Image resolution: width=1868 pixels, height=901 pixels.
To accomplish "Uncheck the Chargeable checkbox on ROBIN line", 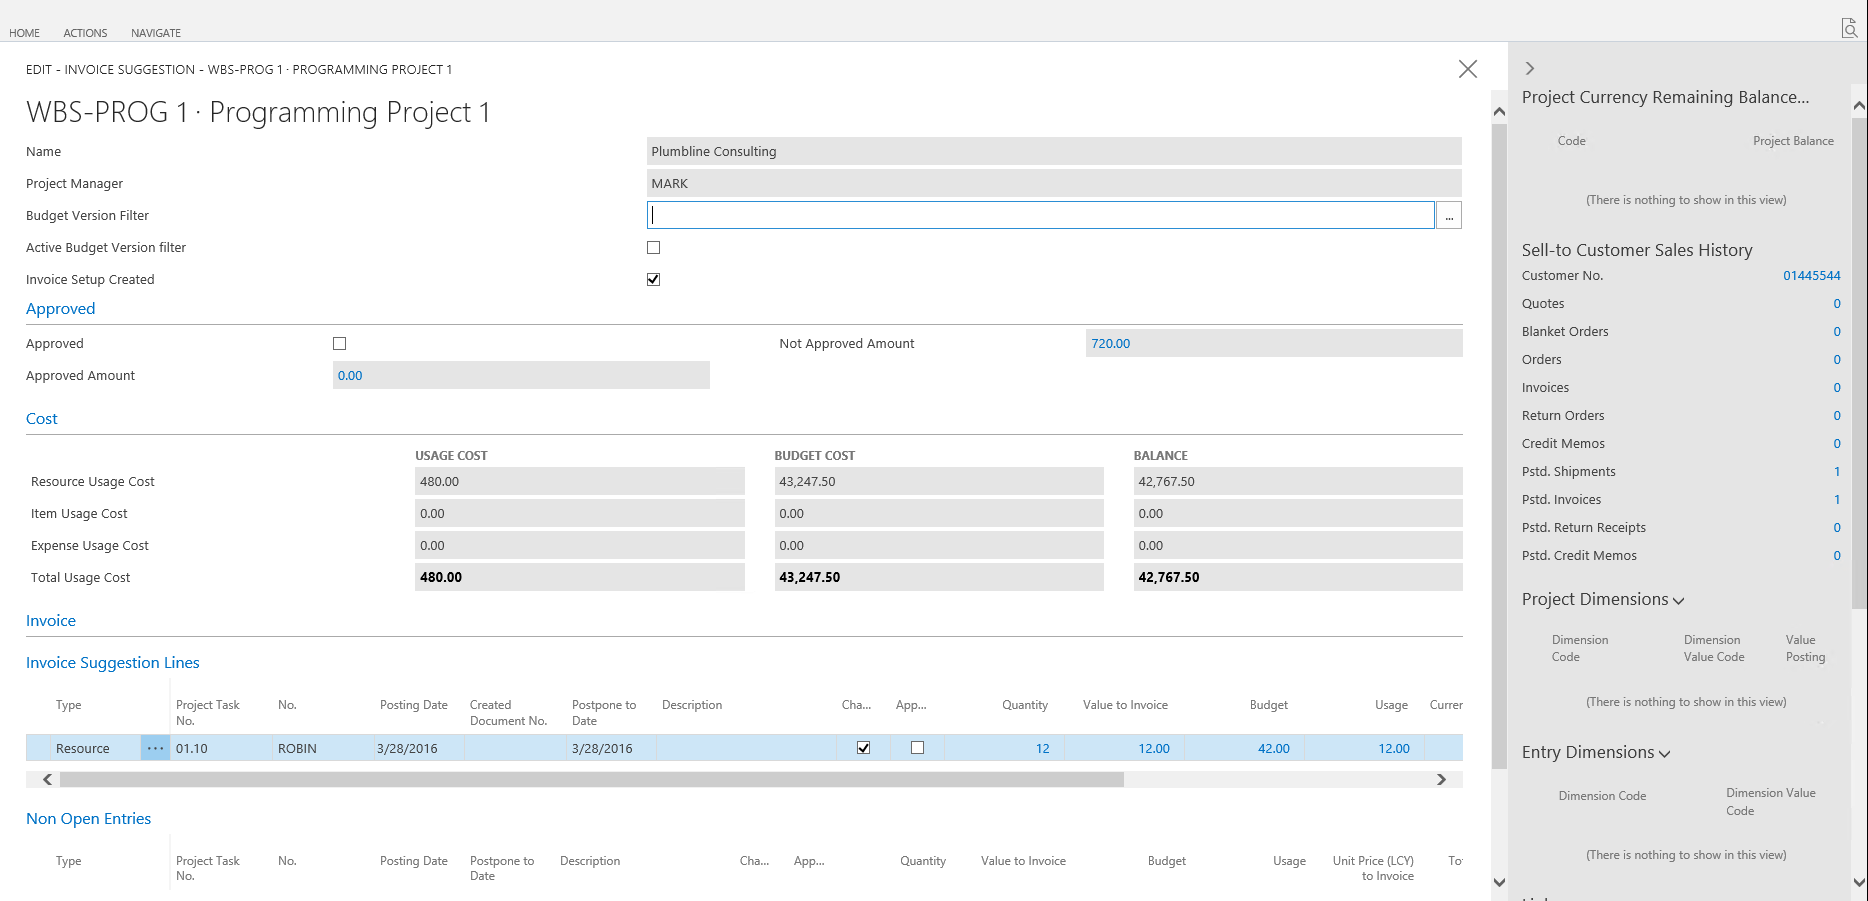I will [864, 748].
